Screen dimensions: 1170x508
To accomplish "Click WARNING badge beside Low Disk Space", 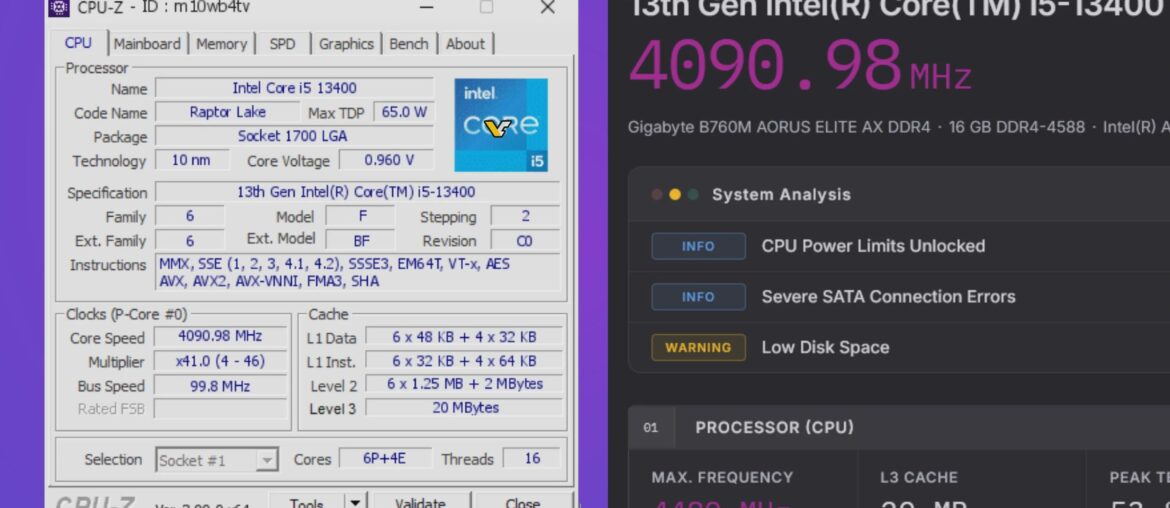I will (x=698, y=348).
